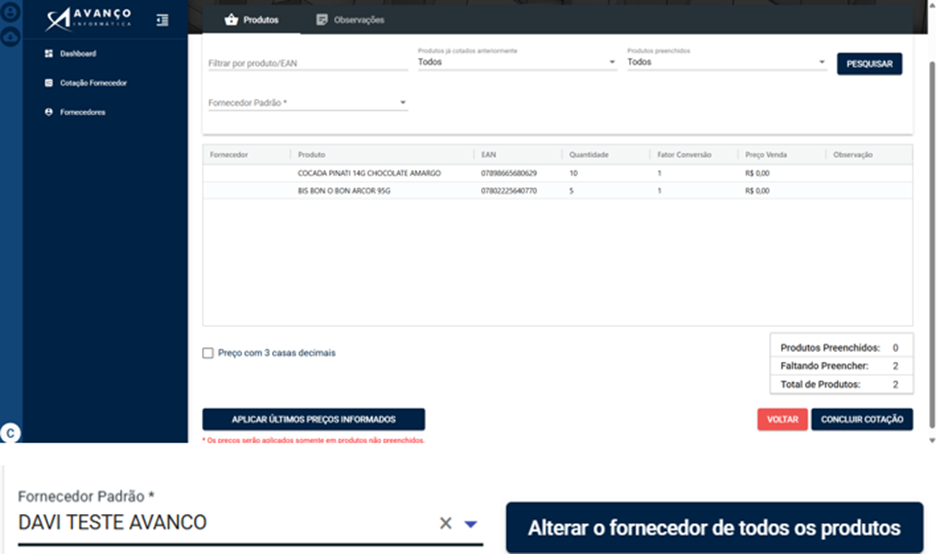Click the basket icon on Produtos tab
This screenshot has height=554, width=940.
tap(231, 20)
